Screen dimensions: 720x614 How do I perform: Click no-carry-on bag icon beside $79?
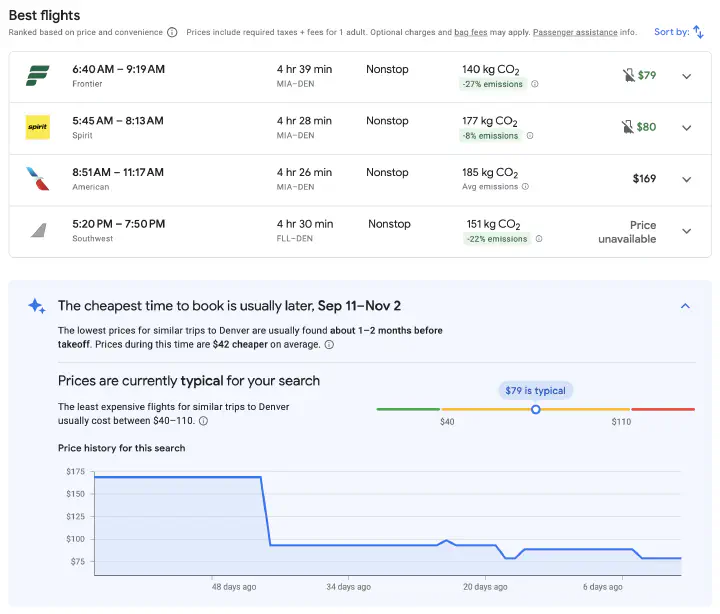[x=628, y=75]
